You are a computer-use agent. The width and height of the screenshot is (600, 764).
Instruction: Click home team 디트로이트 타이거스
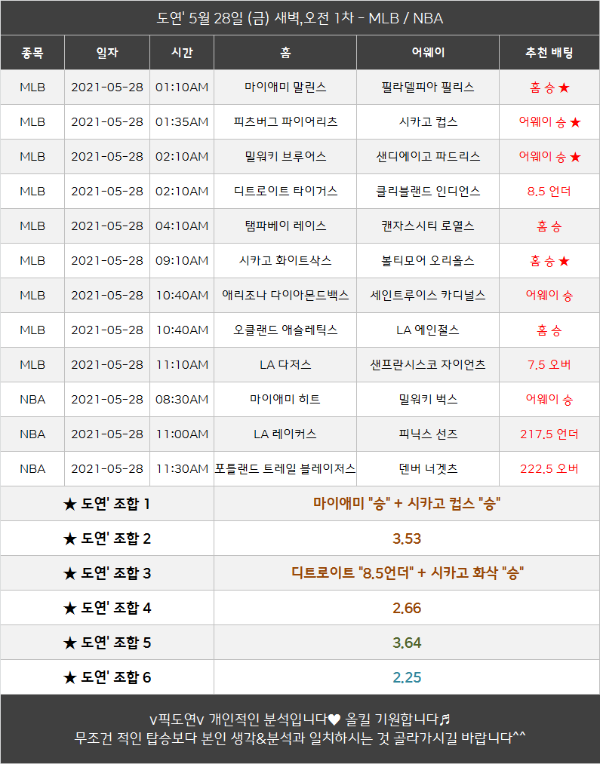(x=285, y=191)
